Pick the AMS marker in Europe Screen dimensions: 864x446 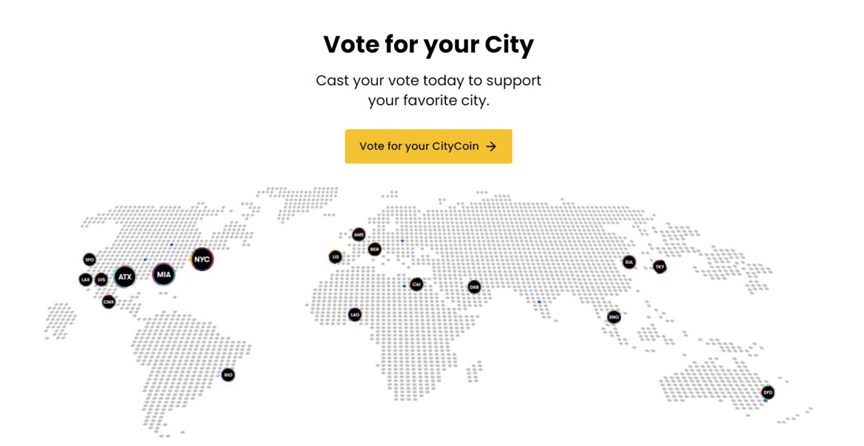pos(359,234)
